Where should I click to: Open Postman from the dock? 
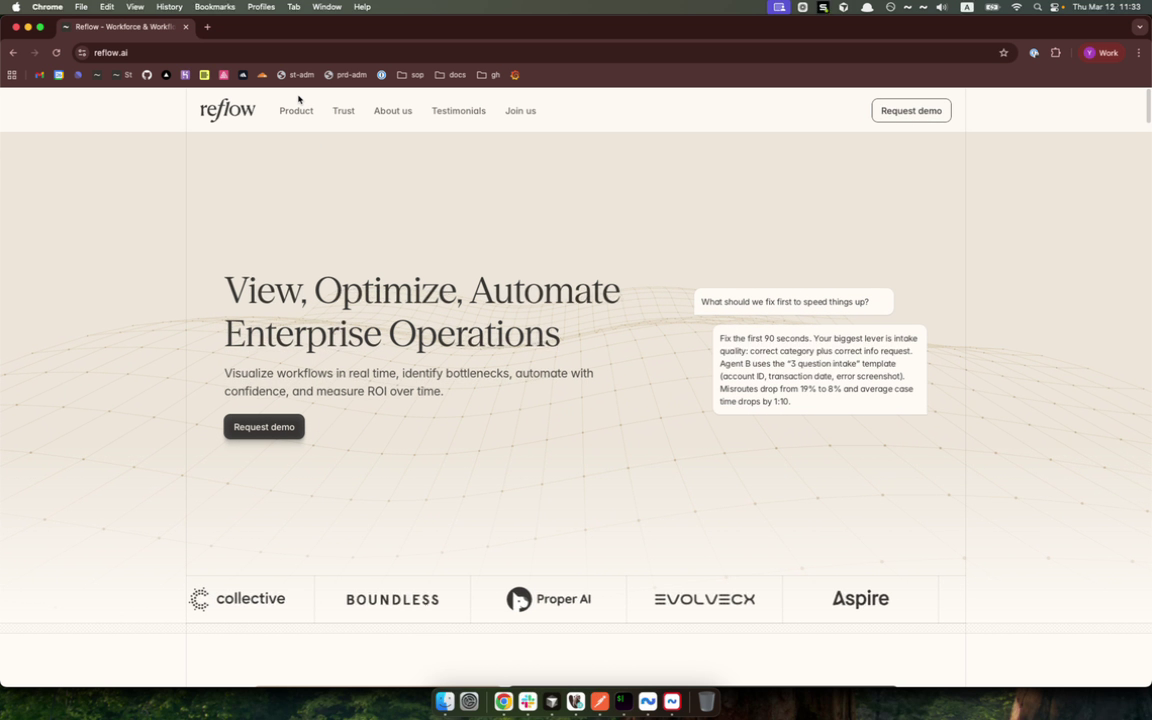tap(600, 702)
